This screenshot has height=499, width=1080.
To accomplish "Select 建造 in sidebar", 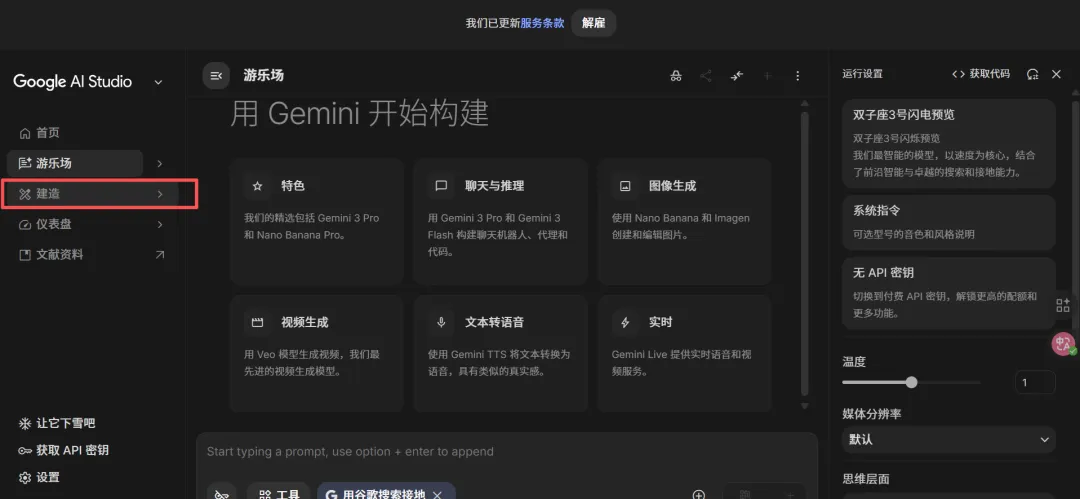I will point(92,194).
